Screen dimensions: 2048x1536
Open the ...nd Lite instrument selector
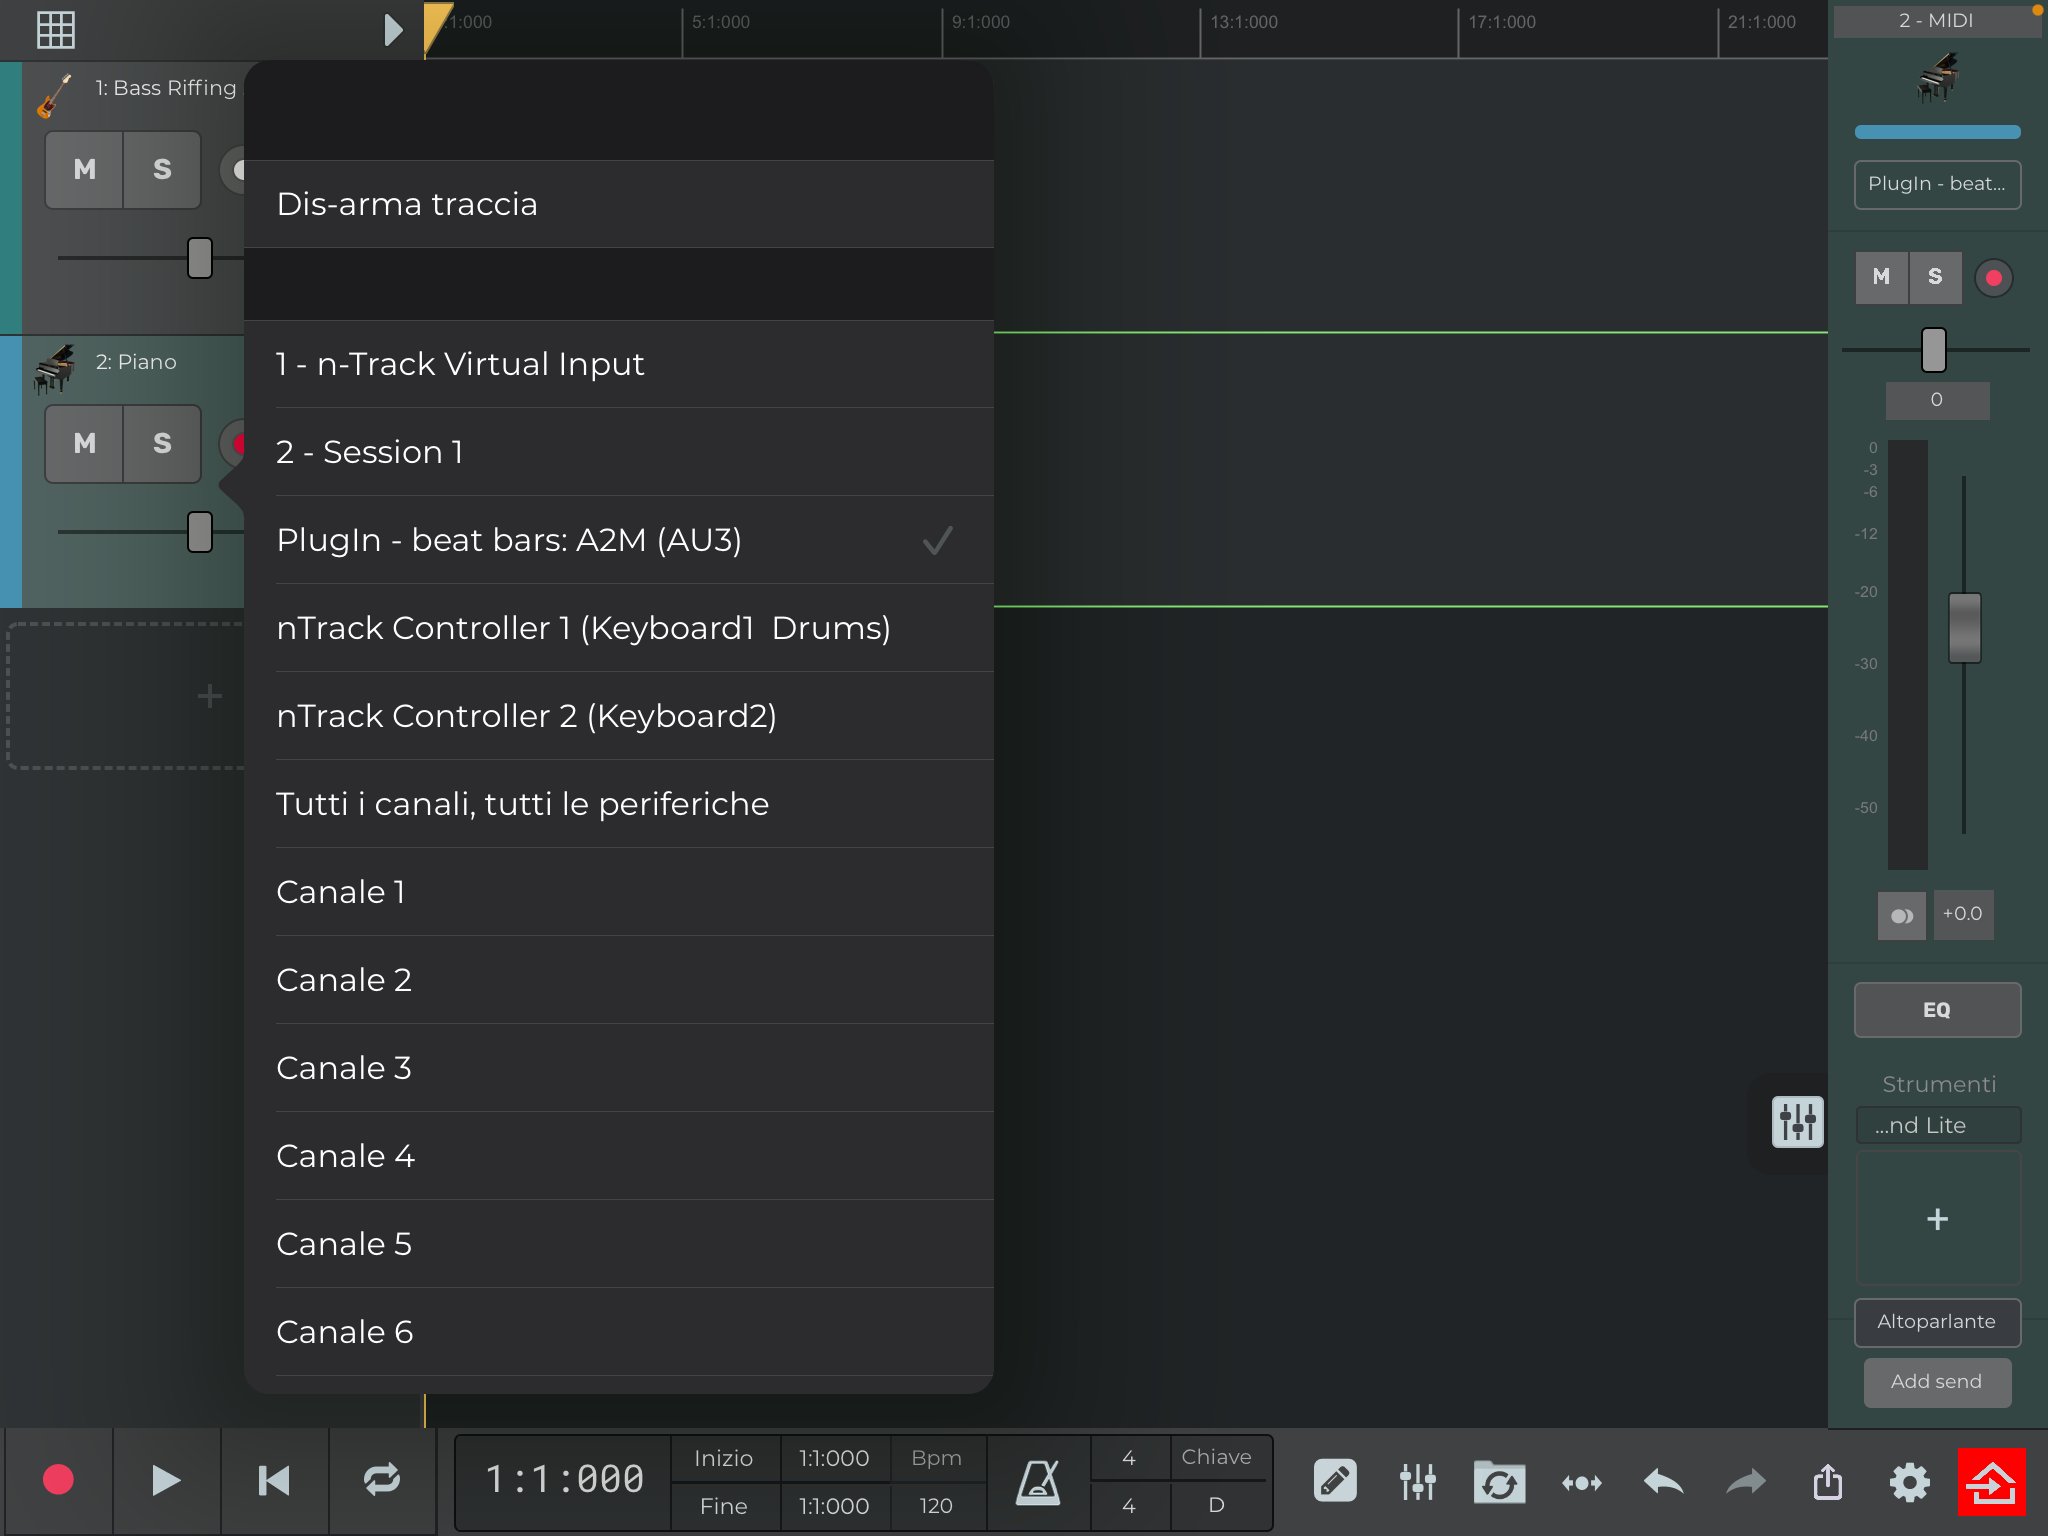pyautogui.click(x=1937, y=1126)
